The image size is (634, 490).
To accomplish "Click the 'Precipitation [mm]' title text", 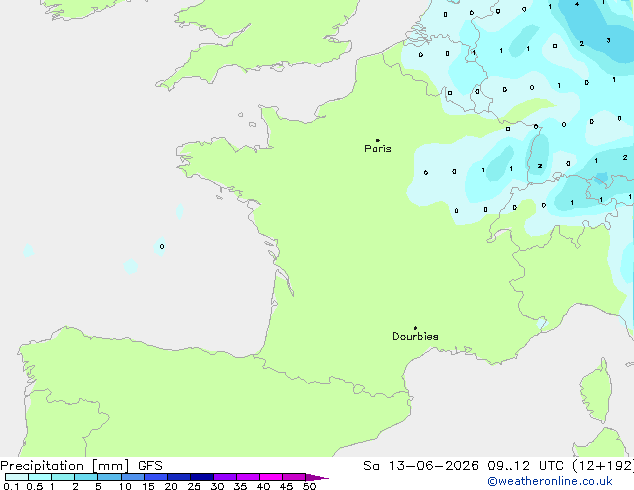I will [65, 466].
